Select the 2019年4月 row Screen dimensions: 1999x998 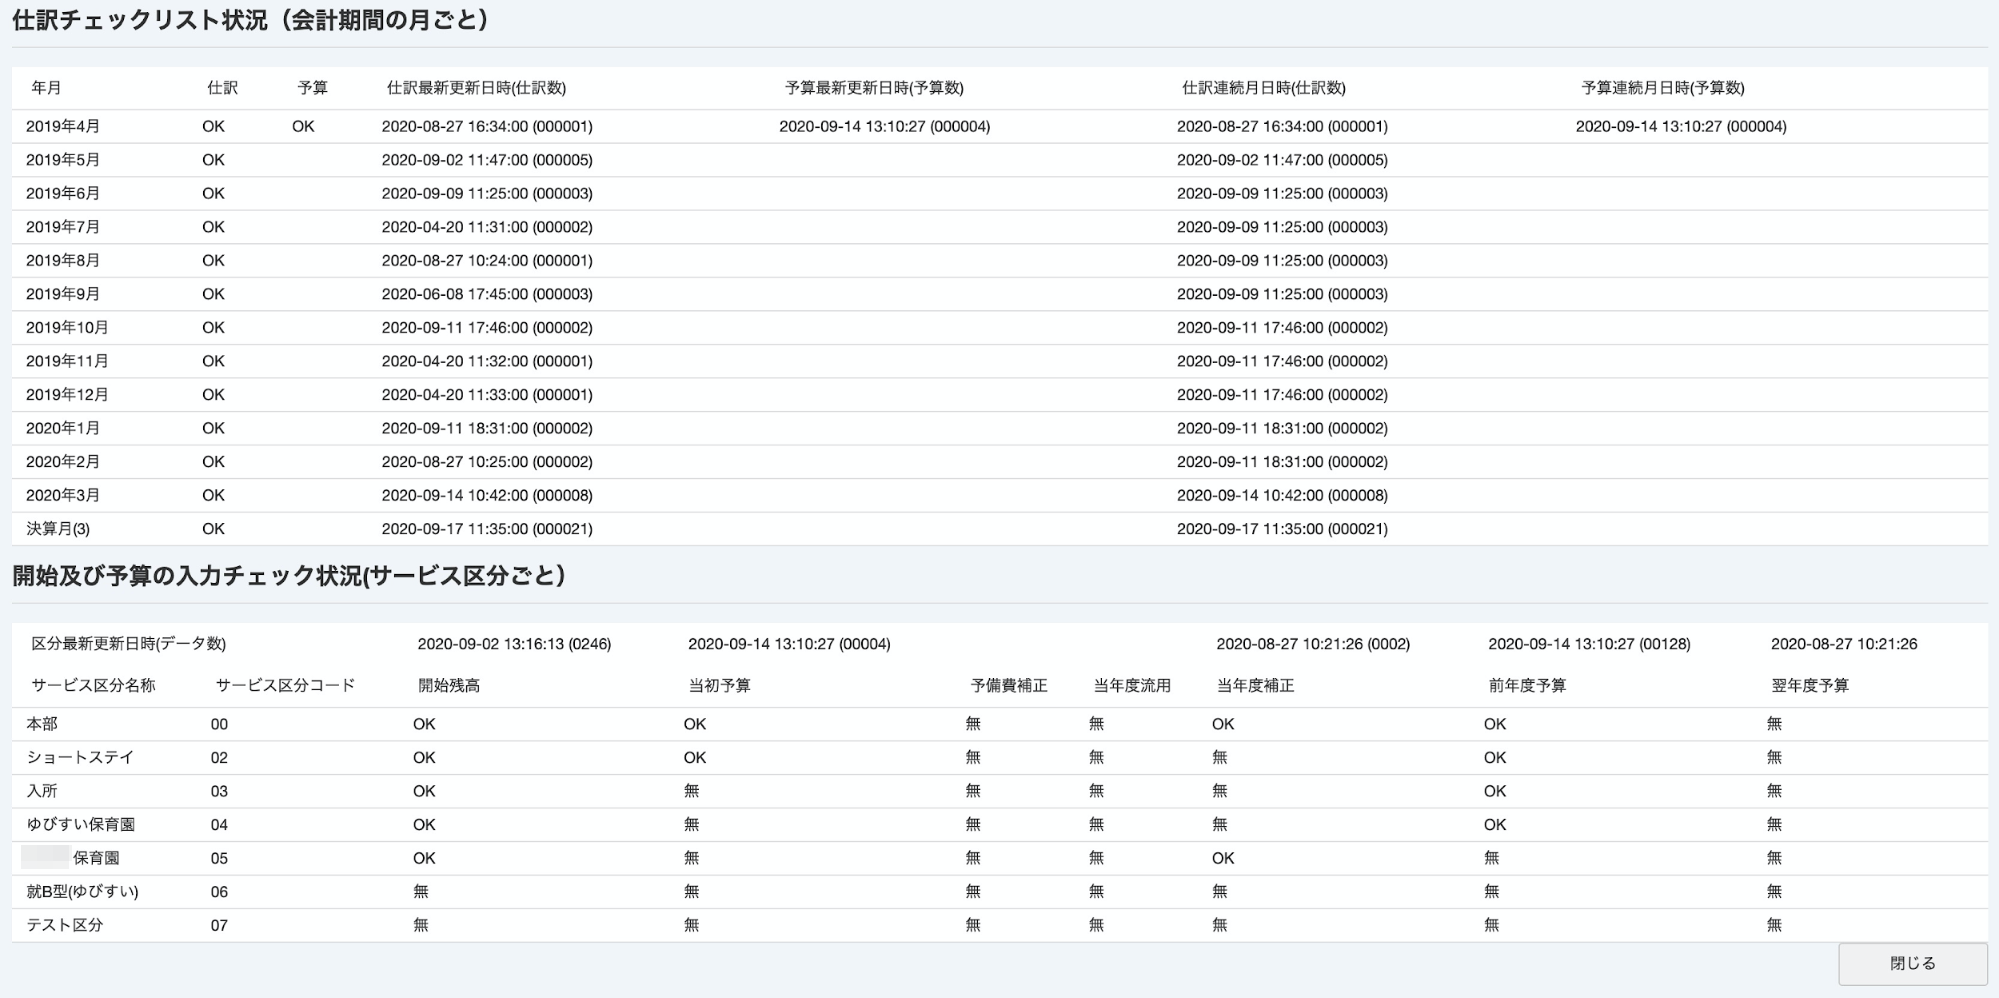pos(999,127)
